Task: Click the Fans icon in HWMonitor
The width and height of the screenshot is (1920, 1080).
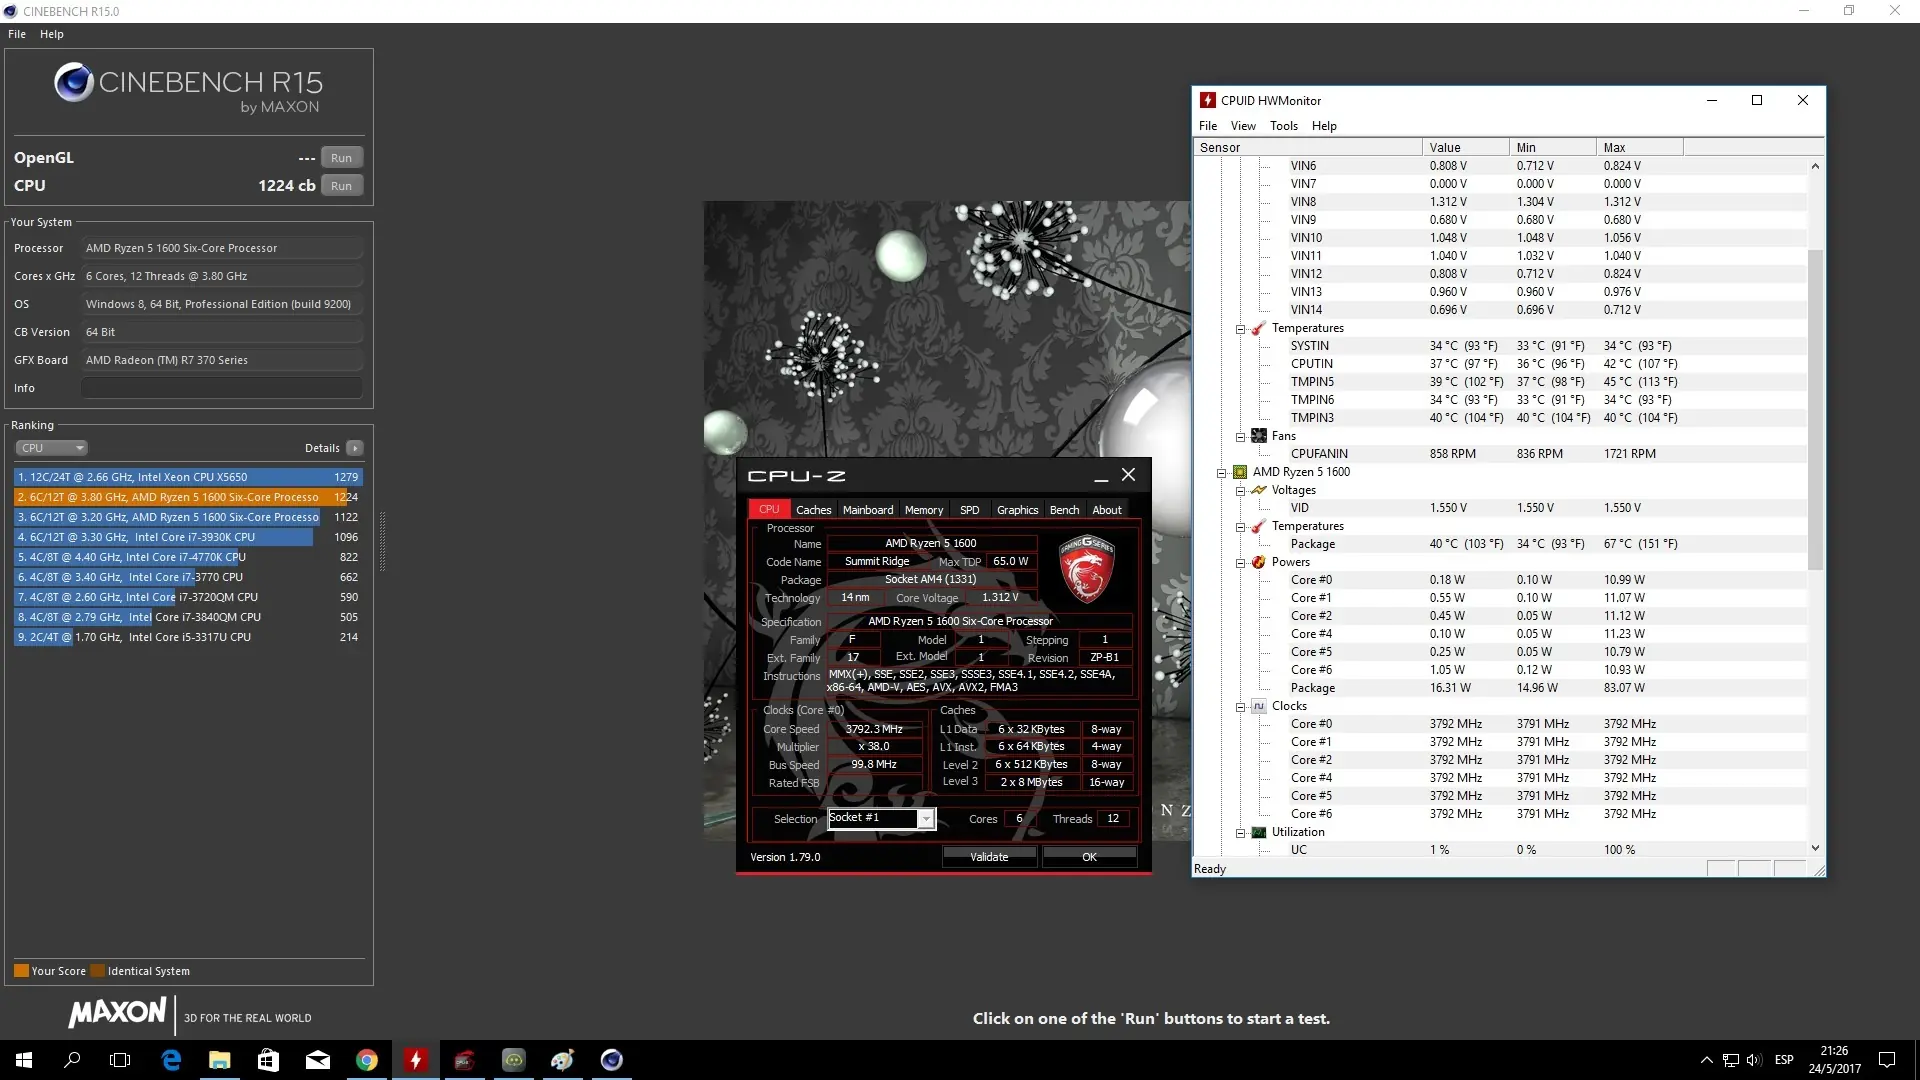Action: [x=1259, y=436]
